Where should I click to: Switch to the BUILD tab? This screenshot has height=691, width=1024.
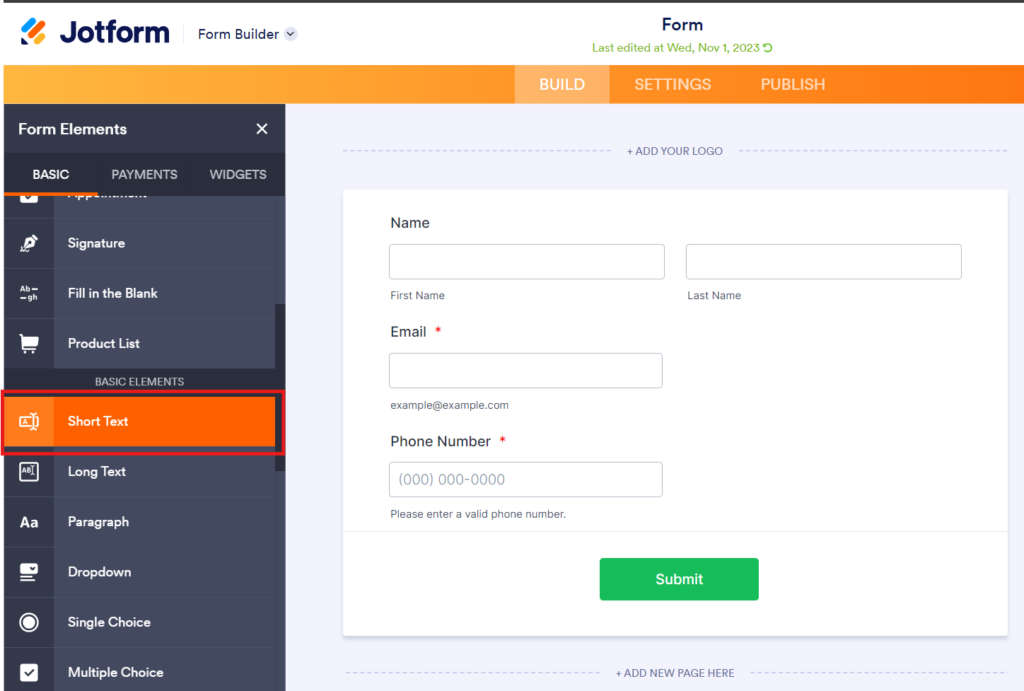point(562,84)
